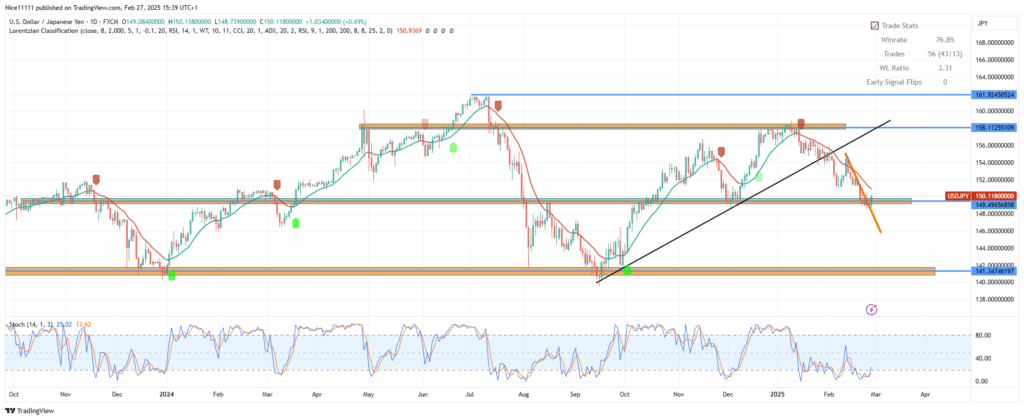Select the black ascending trendline
1024x420 pixels.
(744, 201)
